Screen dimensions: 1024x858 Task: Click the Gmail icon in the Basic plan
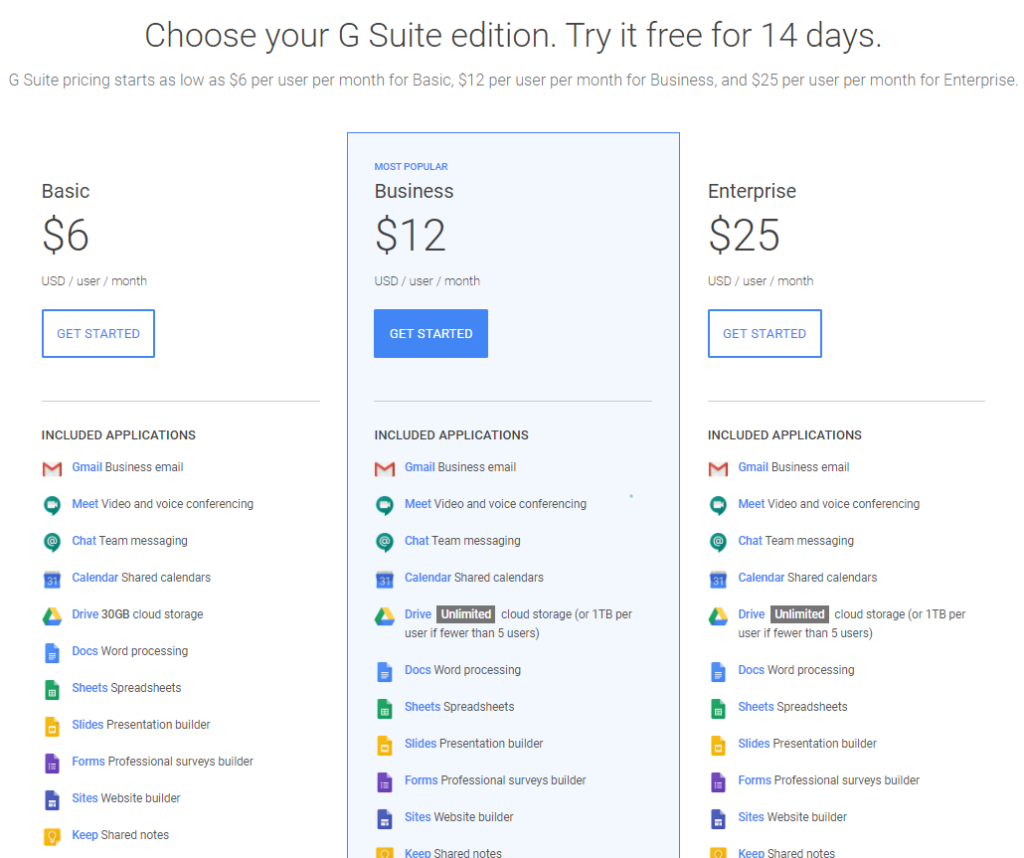[52, 468]
